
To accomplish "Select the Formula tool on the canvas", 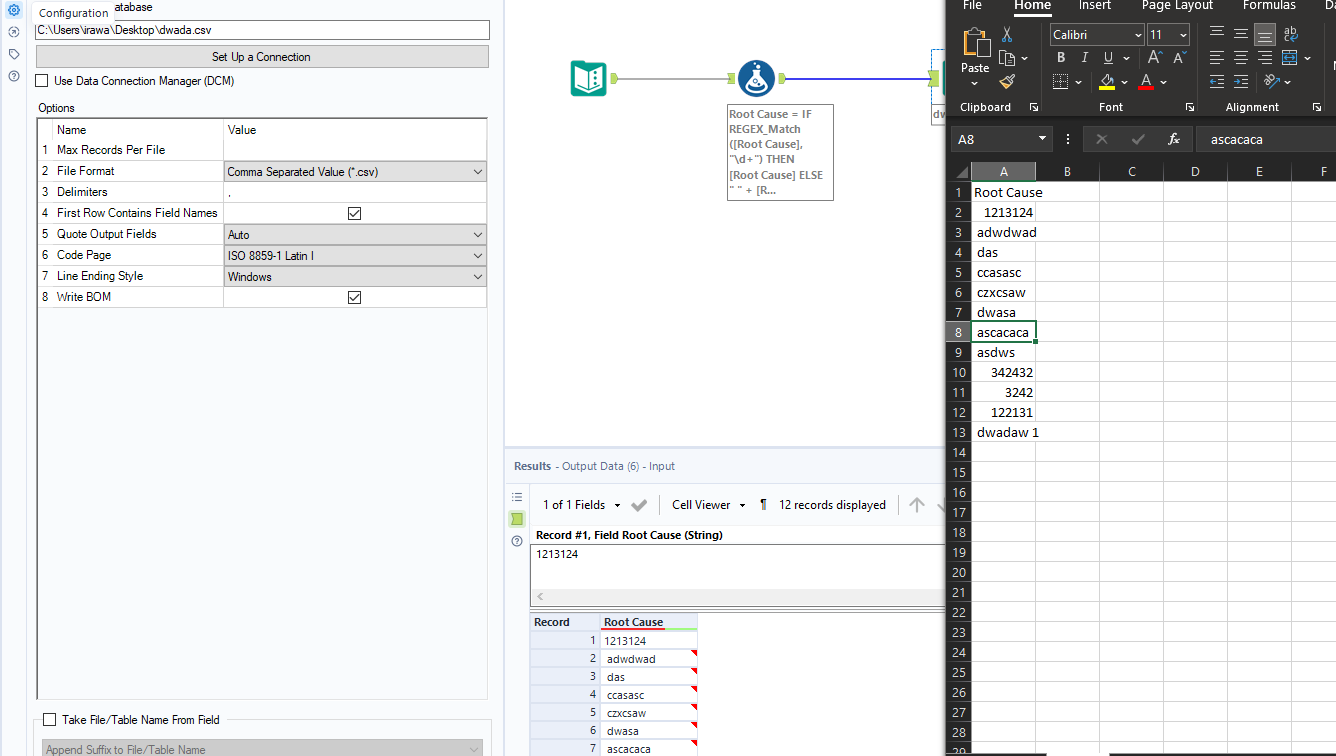I will [756, 77].
